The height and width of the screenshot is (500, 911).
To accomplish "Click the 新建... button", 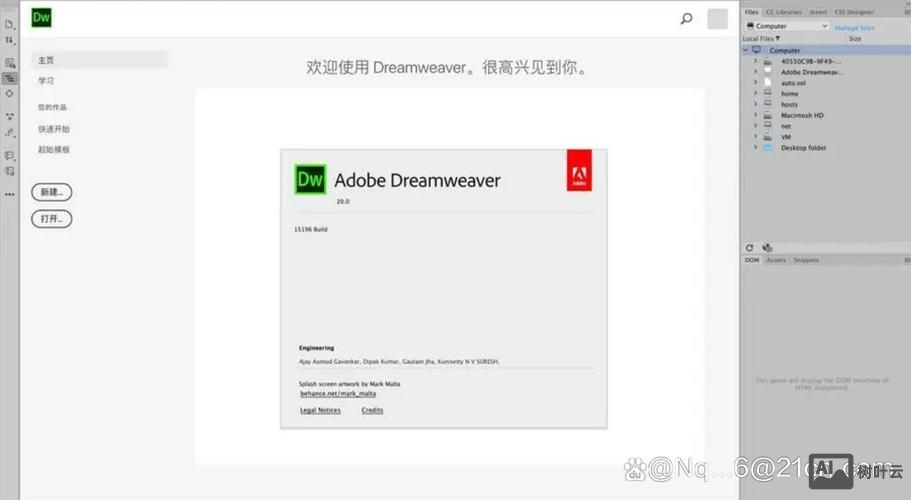I will [x=52, y=192].
